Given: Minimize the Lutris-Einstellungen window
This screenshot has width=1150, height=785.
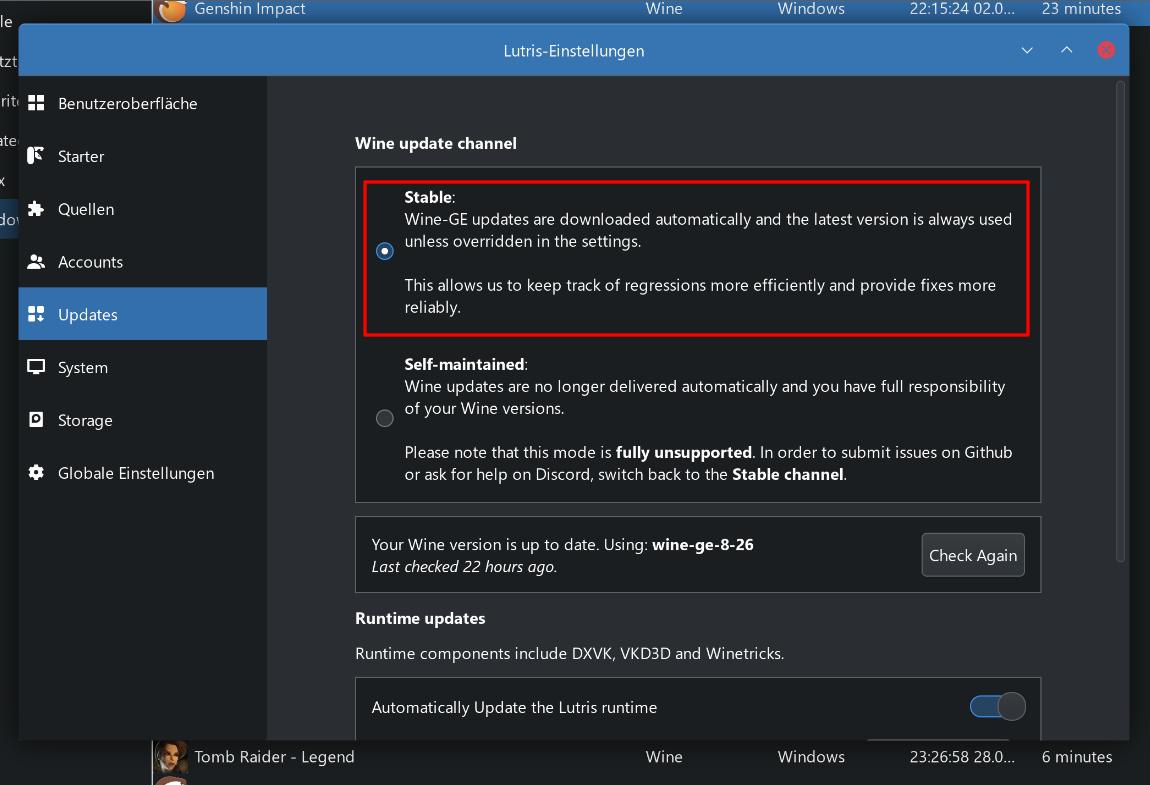Looking at the screenshot, I should point(1027,50).
